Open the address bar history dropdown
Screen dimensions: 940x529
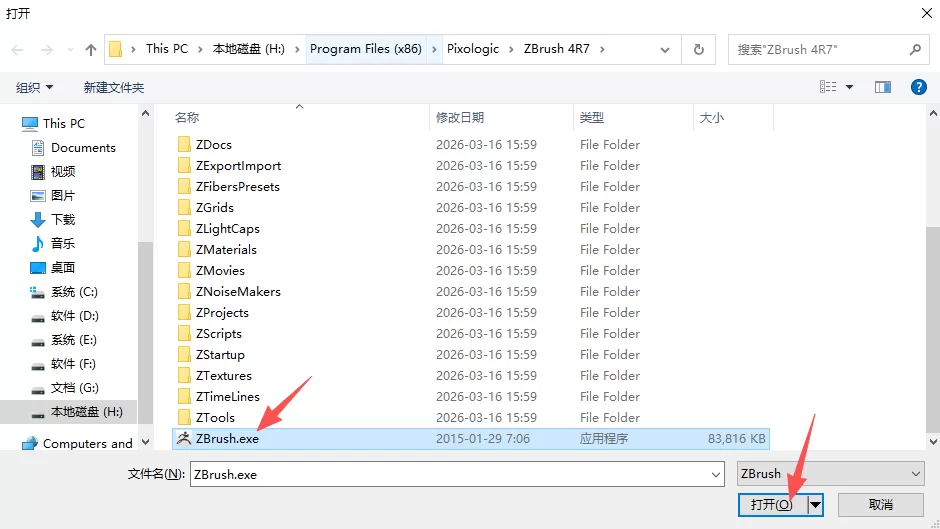(665, 50)
